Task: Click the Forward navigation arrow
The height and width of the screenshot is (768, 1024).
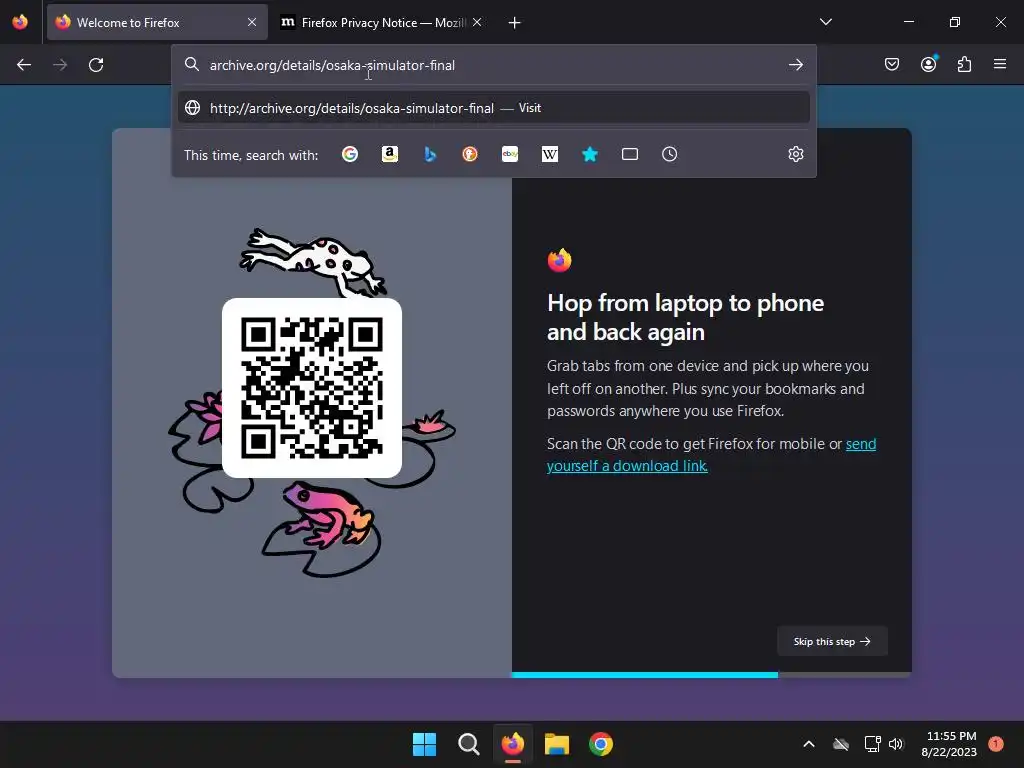Action: pyautogui.click(x=60, y=65)
